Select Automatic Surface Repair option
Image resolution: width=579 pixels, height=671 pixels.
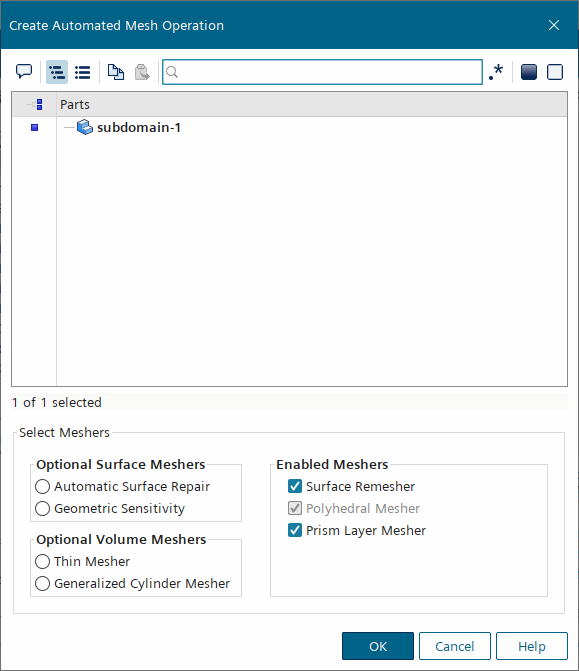pyautogui.click(x=42, y=487)
